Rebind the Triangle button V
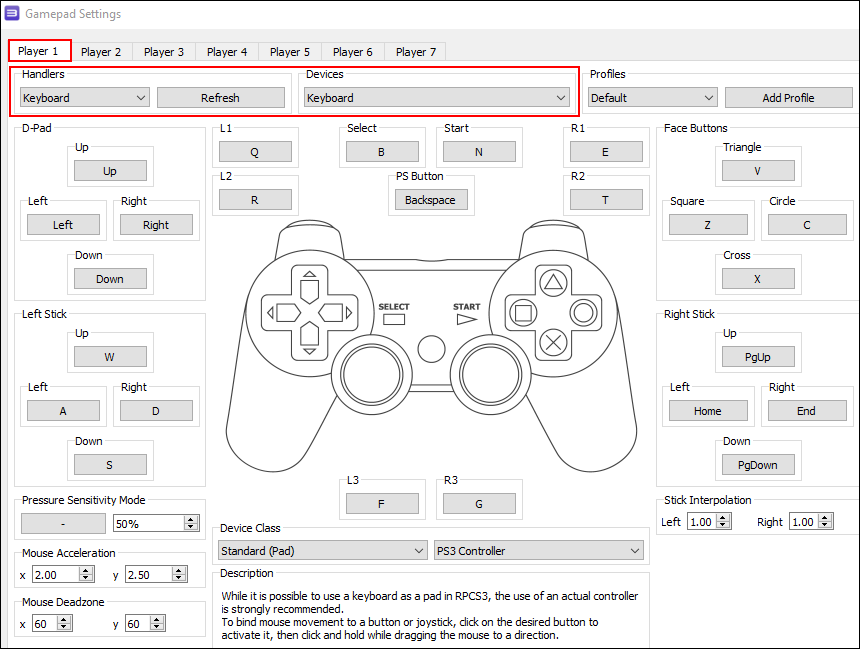Image resolution: width=860 pixels, height=649 pixels. point(758,171)
